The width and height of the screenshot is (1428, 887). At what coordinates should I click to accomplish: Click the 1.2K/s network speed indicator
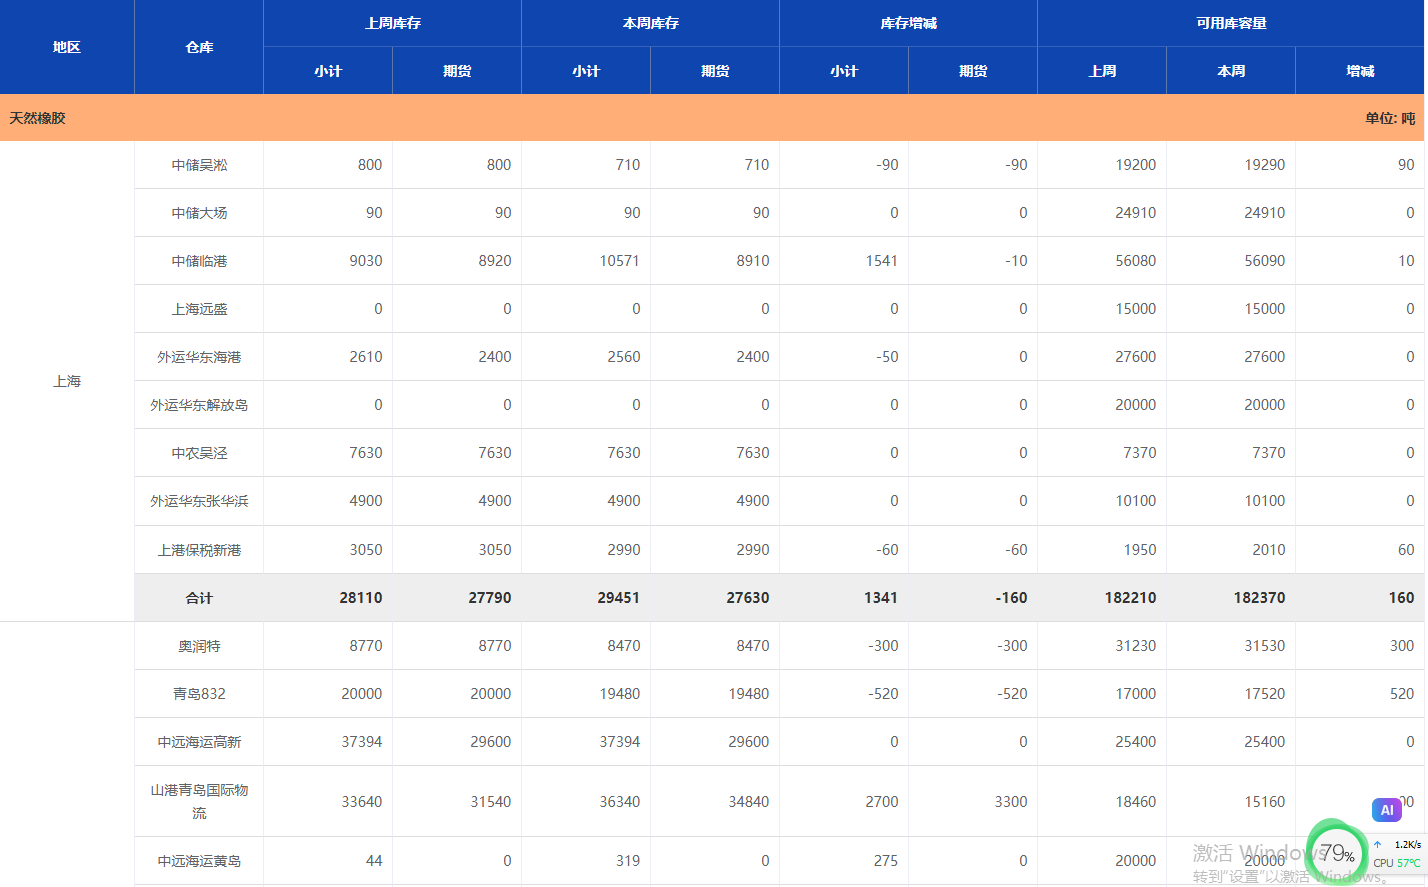1398,844
